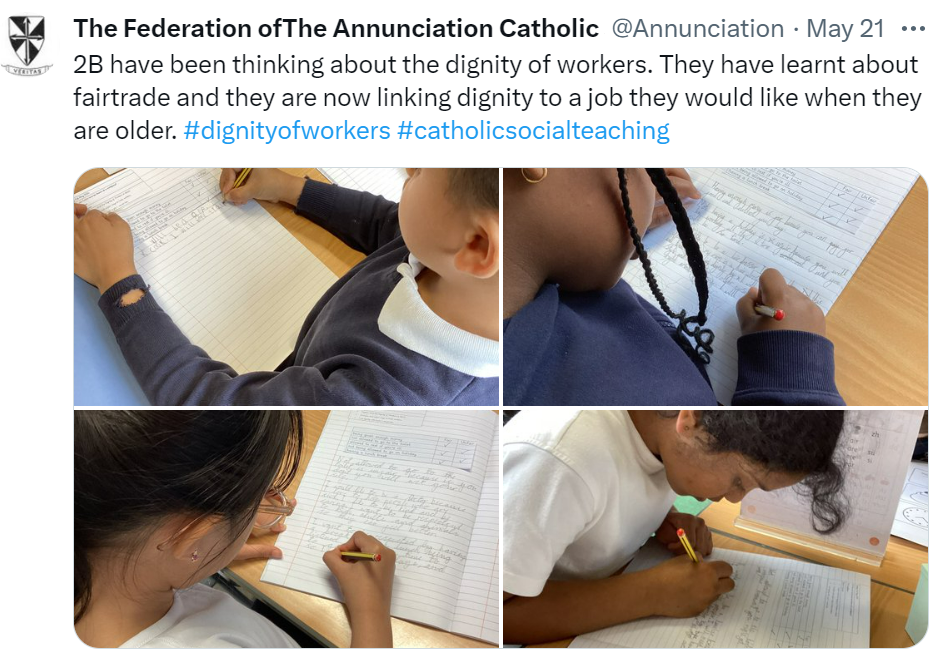
Task: Click the gold earring in top-right photo
Action: pyautogui.click(x=533, y=175)
